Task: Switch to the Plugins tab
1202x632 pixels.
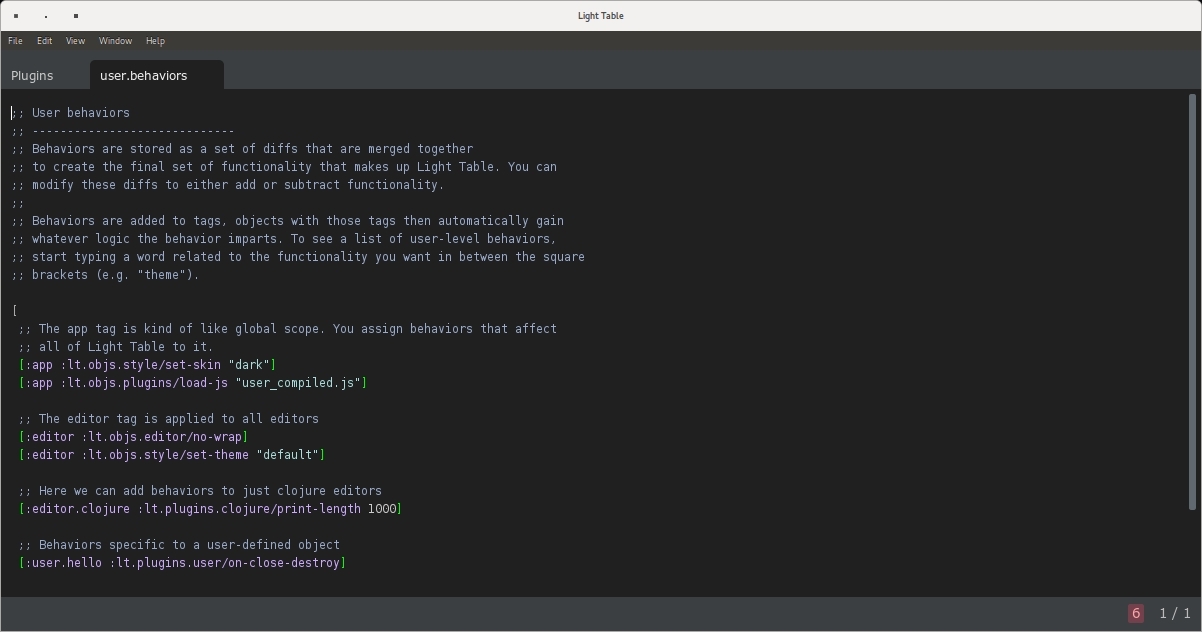Action: coord(32,76)
